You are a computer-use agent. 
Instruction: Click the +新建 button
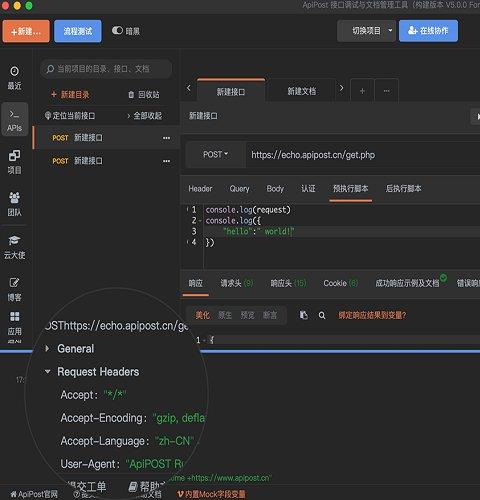tap(26, 31)
